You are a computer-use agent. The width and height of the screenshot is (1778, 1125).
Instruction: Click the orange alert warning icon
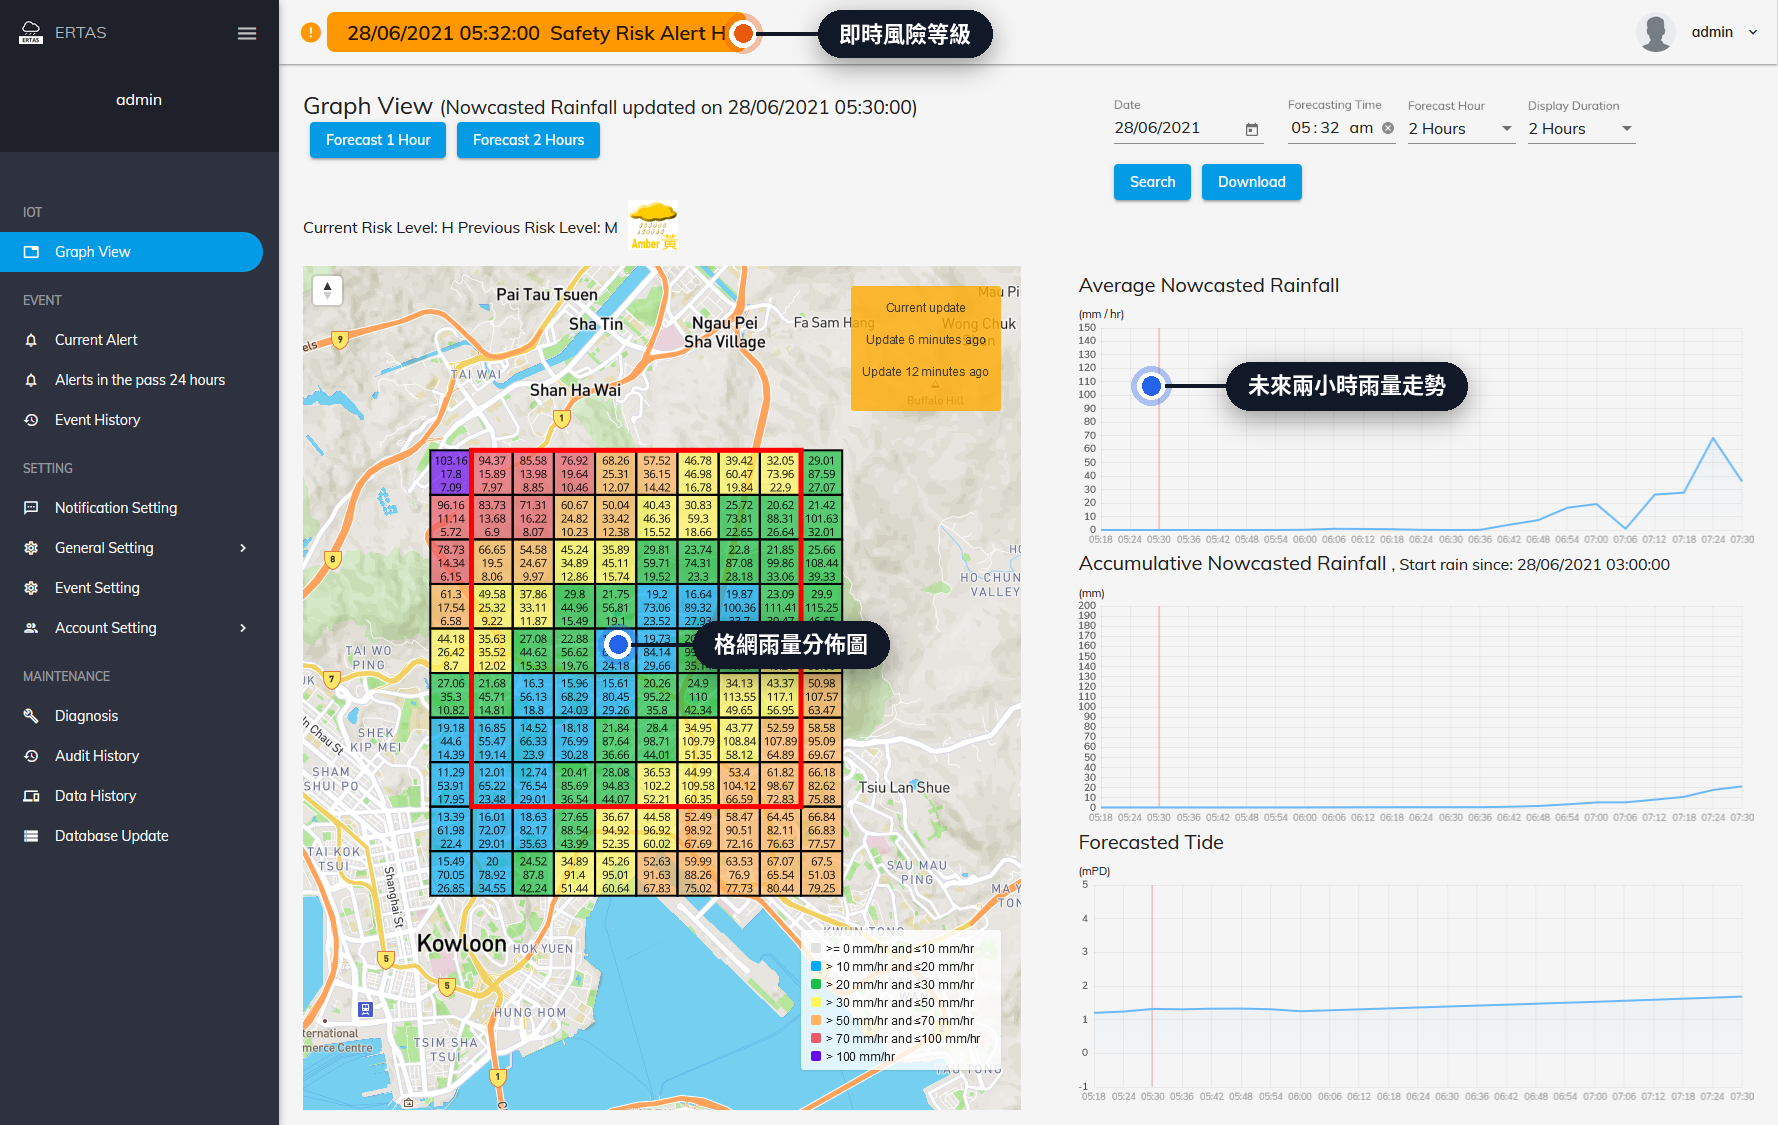tap(311, 33)
